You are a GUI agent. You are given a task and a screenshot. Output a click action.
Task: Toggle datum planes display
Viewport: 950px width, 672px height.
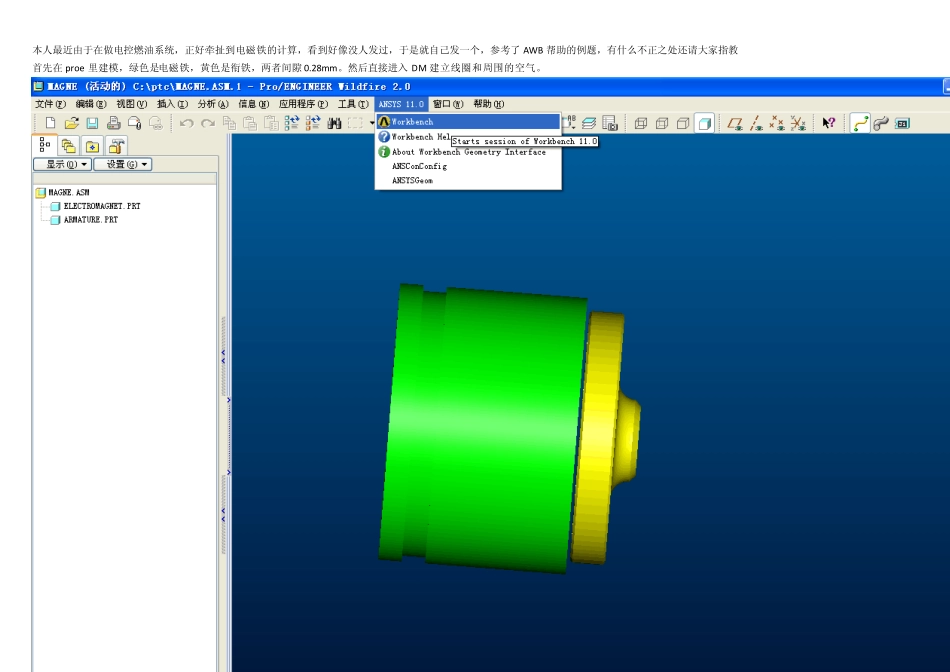click(735, 123)
